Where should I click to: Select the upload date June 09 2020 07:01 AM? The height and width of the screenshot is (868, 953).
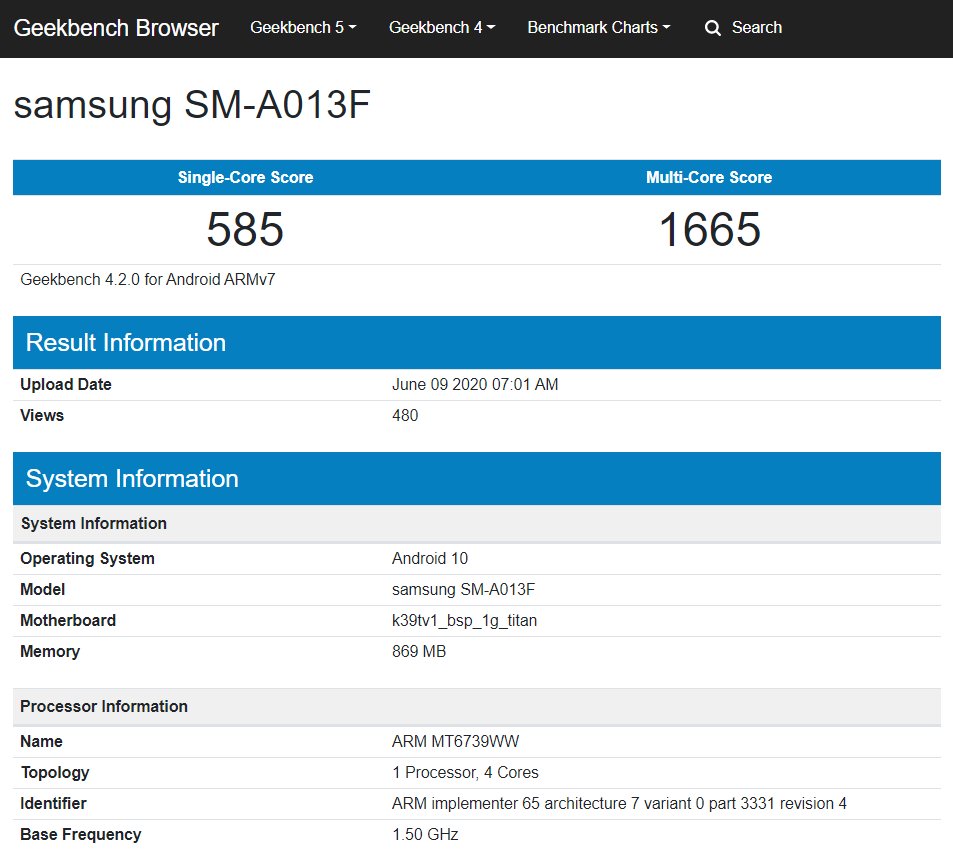tap(475, 384)
